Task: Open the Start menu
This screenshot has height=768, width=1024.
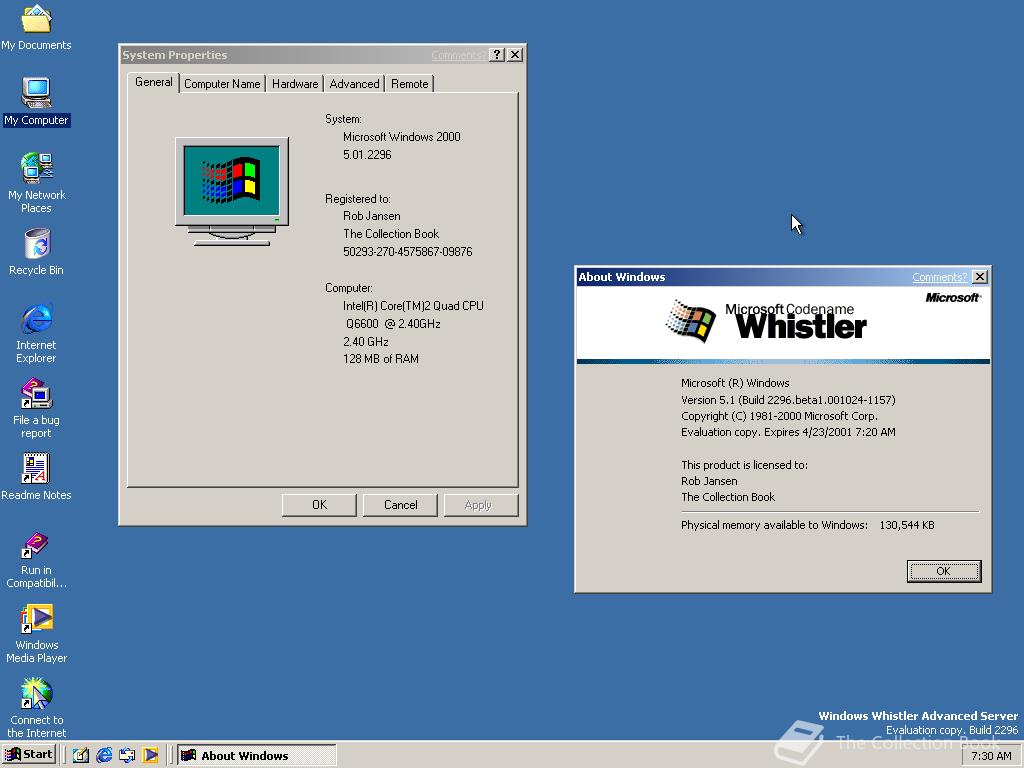Action: pyautogui.click(x=29, y=755)
